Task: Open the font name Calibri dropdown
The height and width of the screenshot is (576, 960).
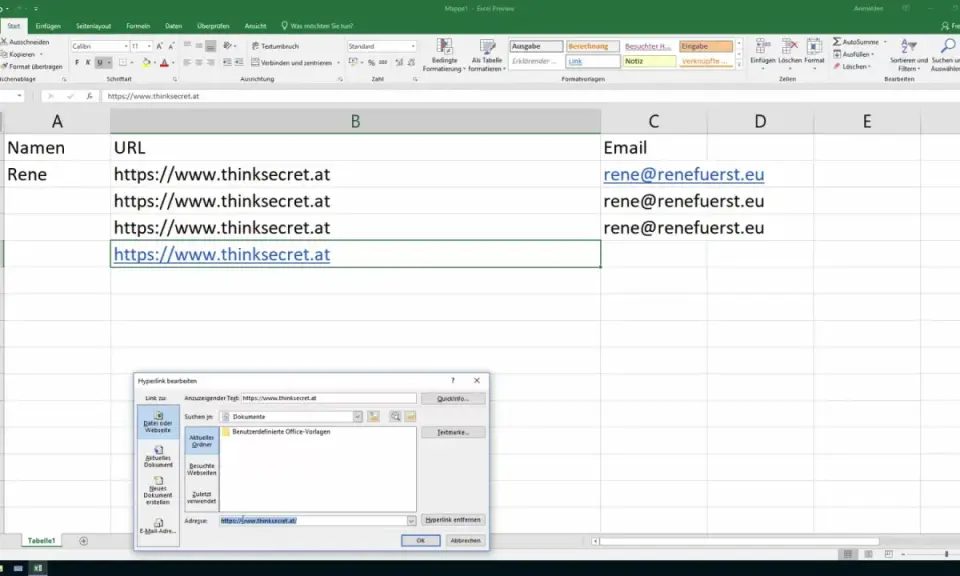Action: (126, 46)
